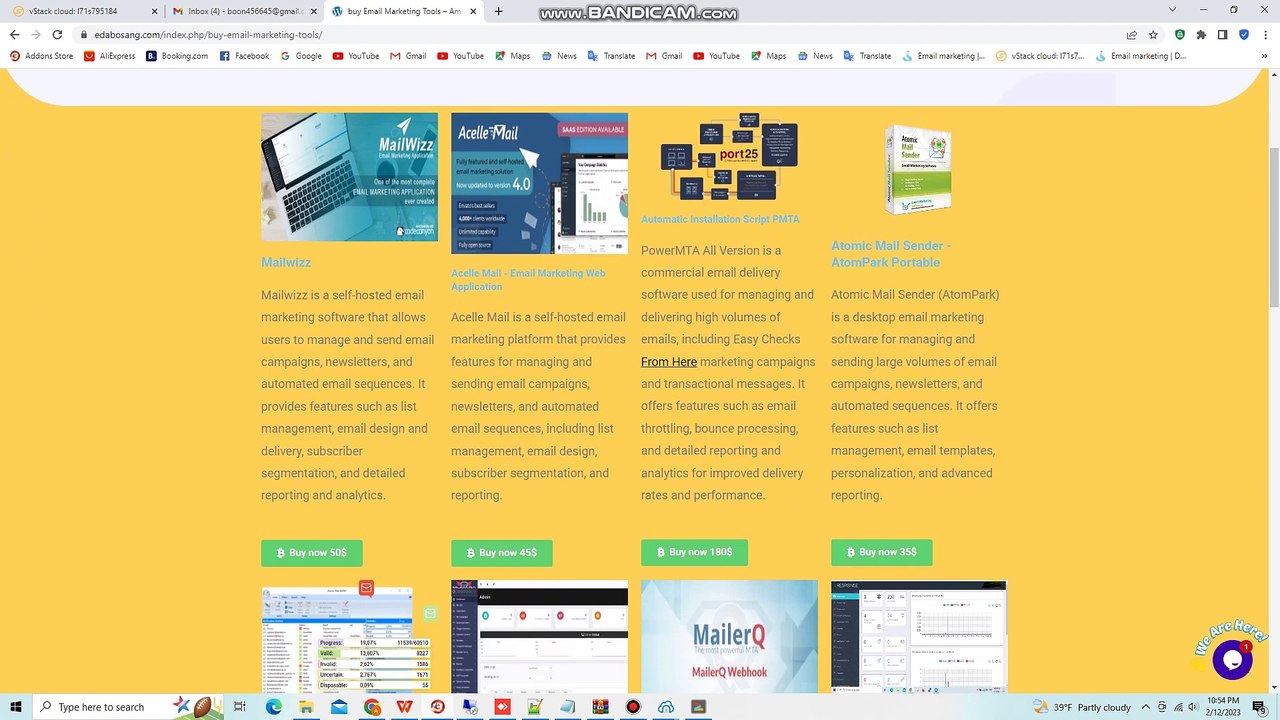Follow the From Here link
Image resolution: width=1280 pixels, height=720 pixels.
tap(668, 362)
